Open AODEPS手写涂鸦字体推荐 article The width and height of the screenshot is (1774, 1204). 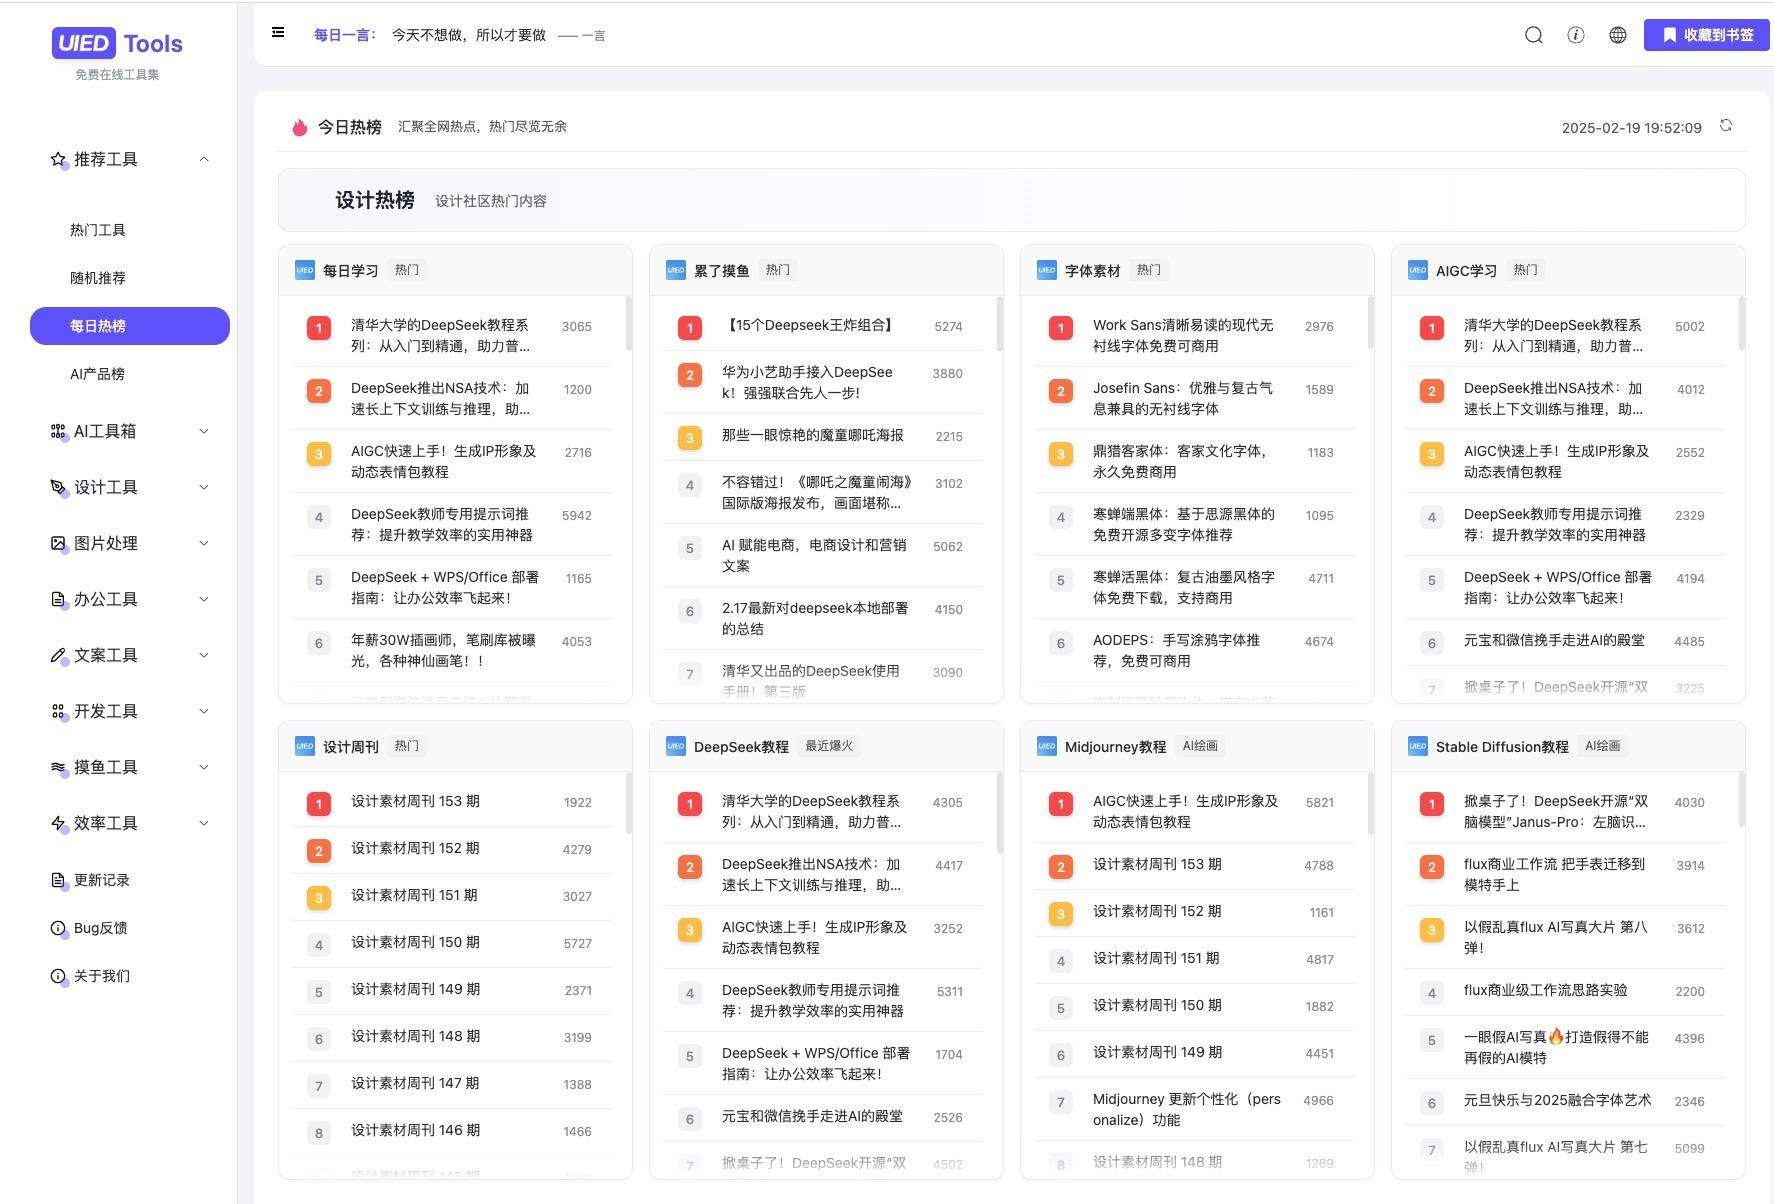[x=1176, y=650]
